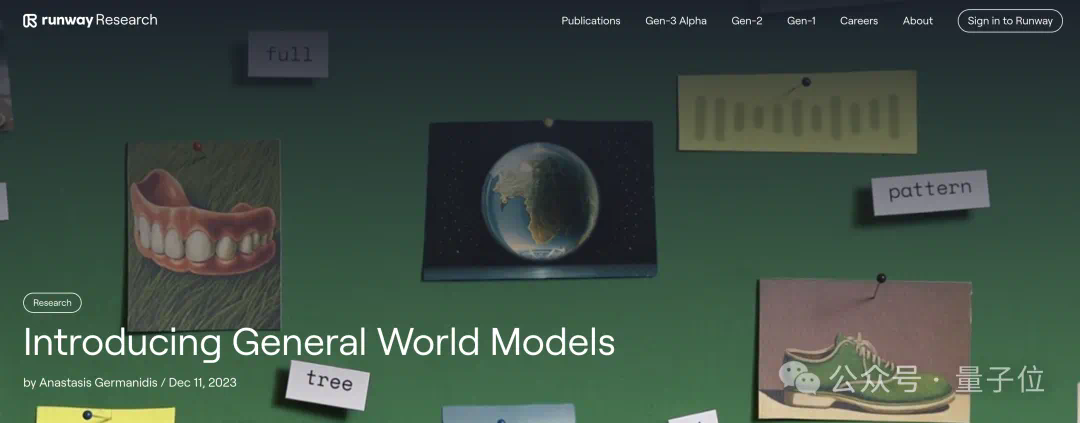Image resolution: width=1080 pixels, height=423 pixels.
Task: Click the author name Anastasis Germanidis
Action: point(98,382)
